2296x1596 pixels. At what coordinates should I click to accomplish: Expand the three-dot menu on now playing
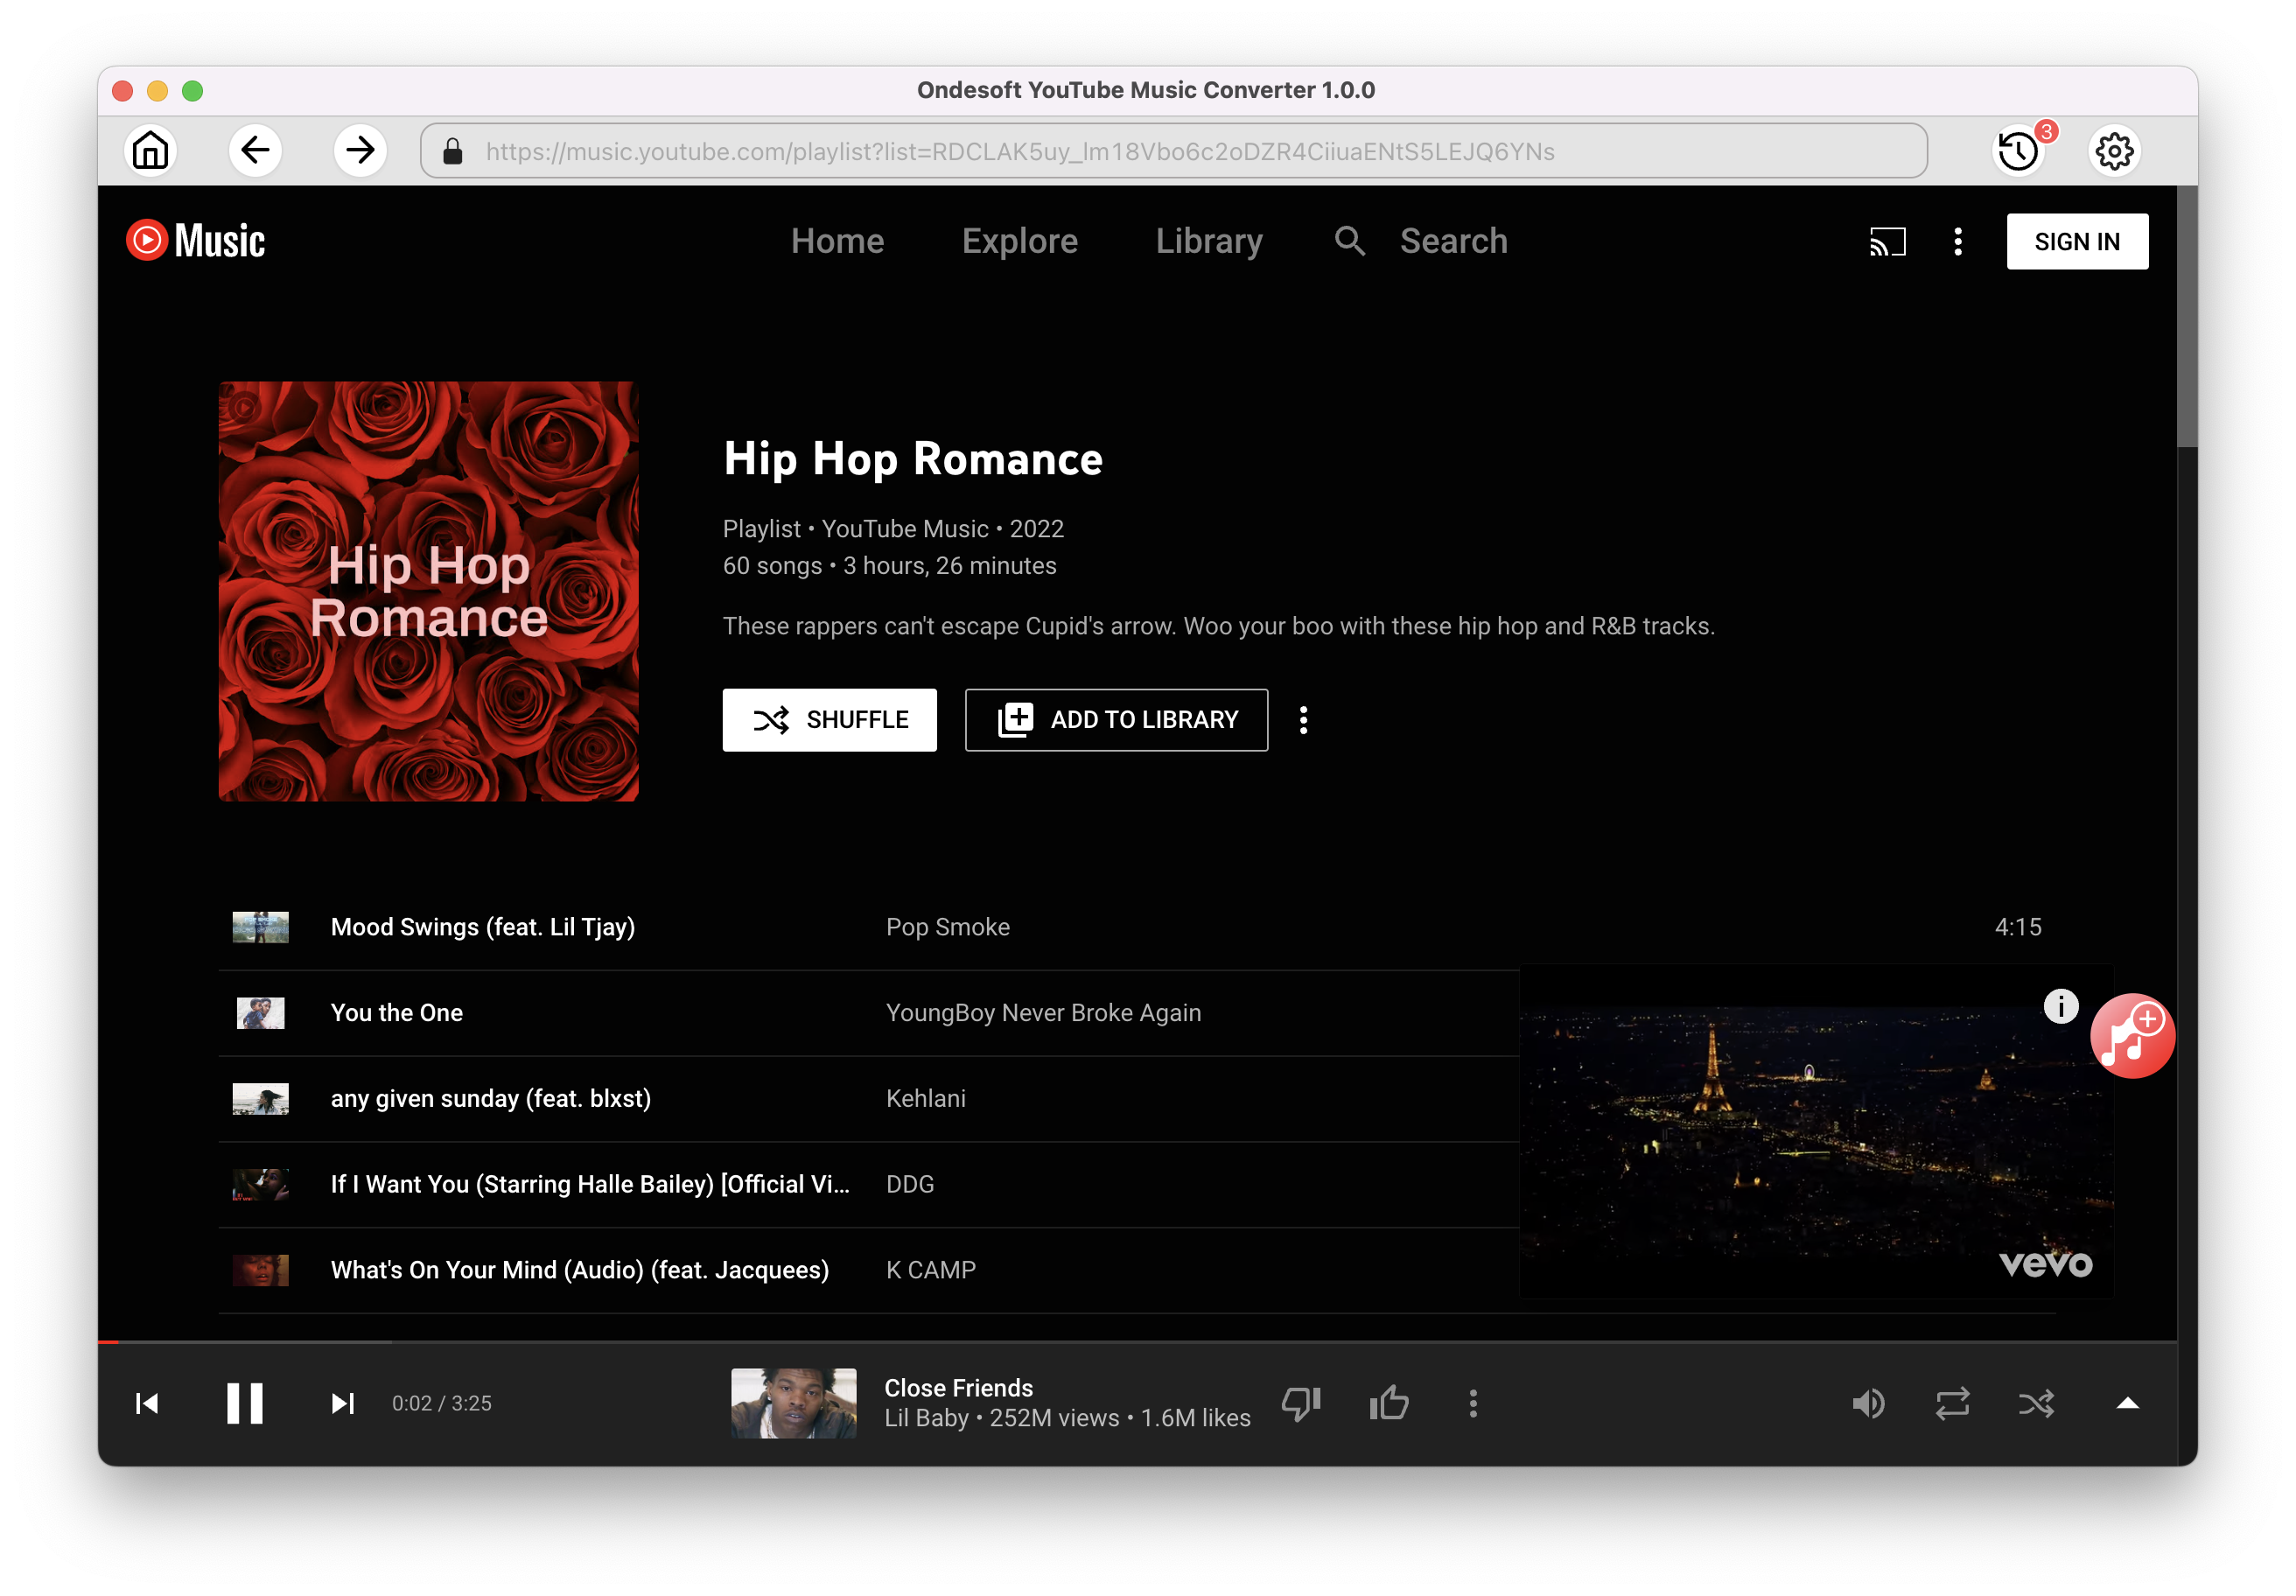click(x=1473, y=1404)
